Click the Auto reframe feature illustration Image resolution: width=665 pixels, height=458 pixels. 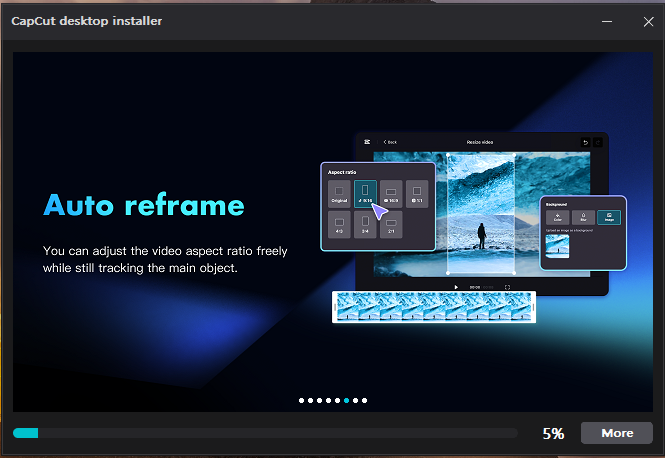click(x=473, y=227)
